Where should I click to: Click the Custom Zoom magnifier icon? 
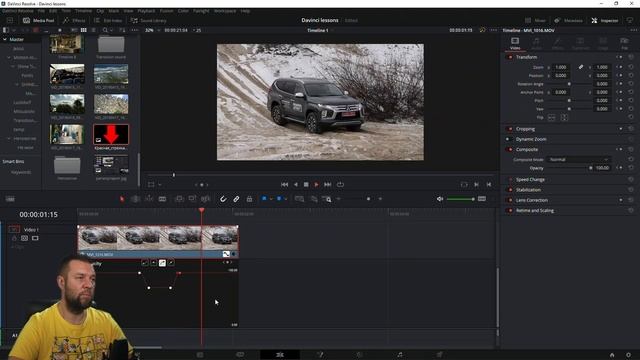coord(327,199)
